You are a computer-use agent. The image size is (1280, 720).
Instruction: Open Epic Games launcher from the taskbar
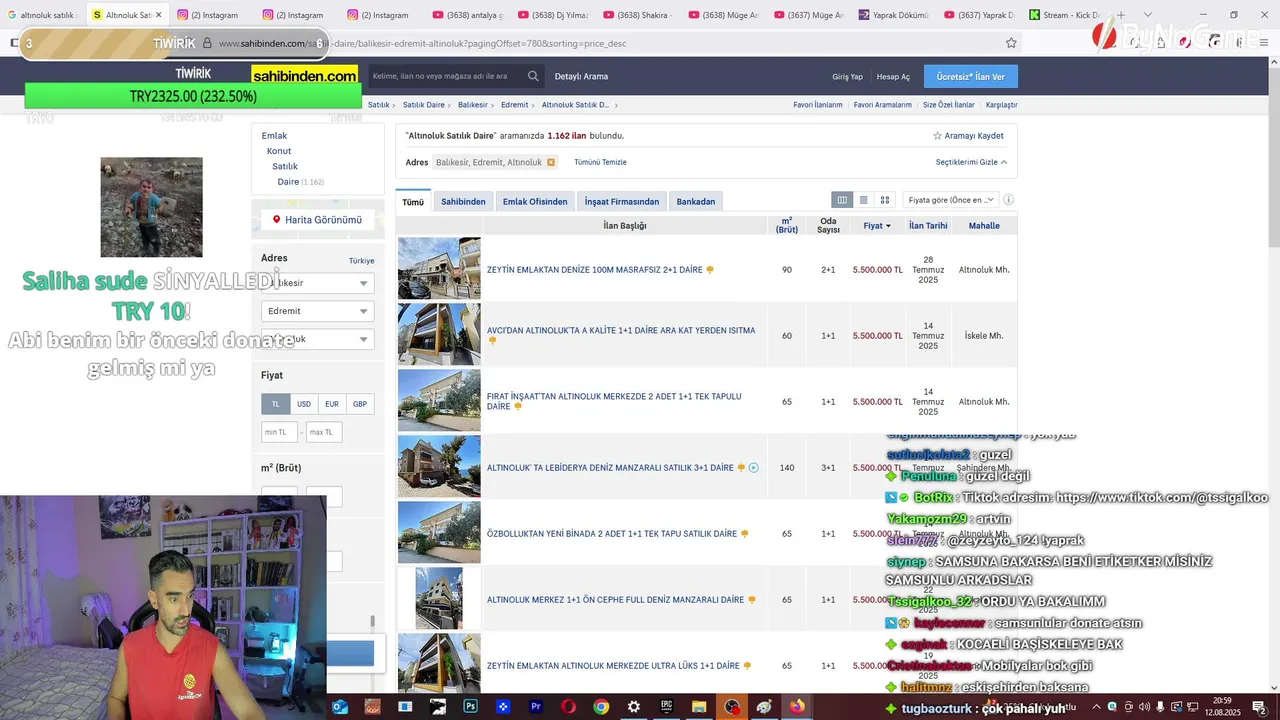click(x=666, y=707)
